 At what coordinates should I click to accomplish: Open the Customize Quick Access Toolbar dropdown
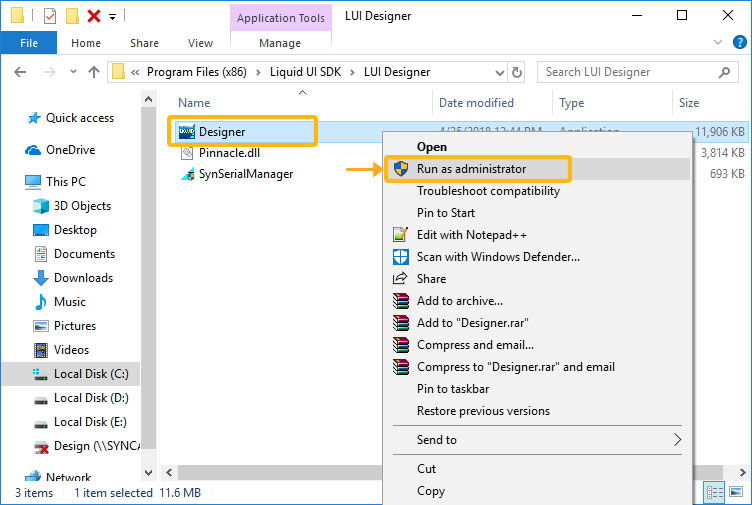[112, 17]
